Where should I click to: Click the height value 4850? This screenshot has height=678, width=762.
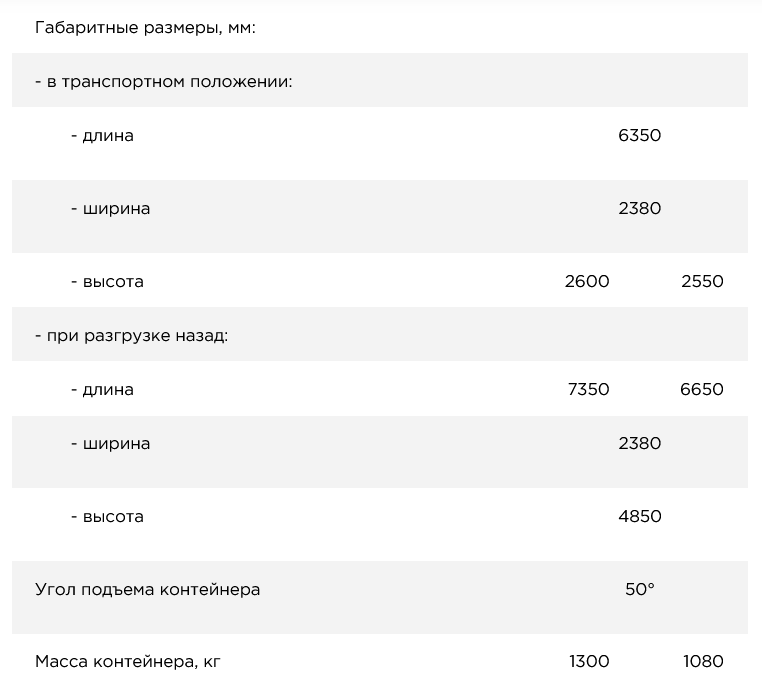(x=639, y=516)
